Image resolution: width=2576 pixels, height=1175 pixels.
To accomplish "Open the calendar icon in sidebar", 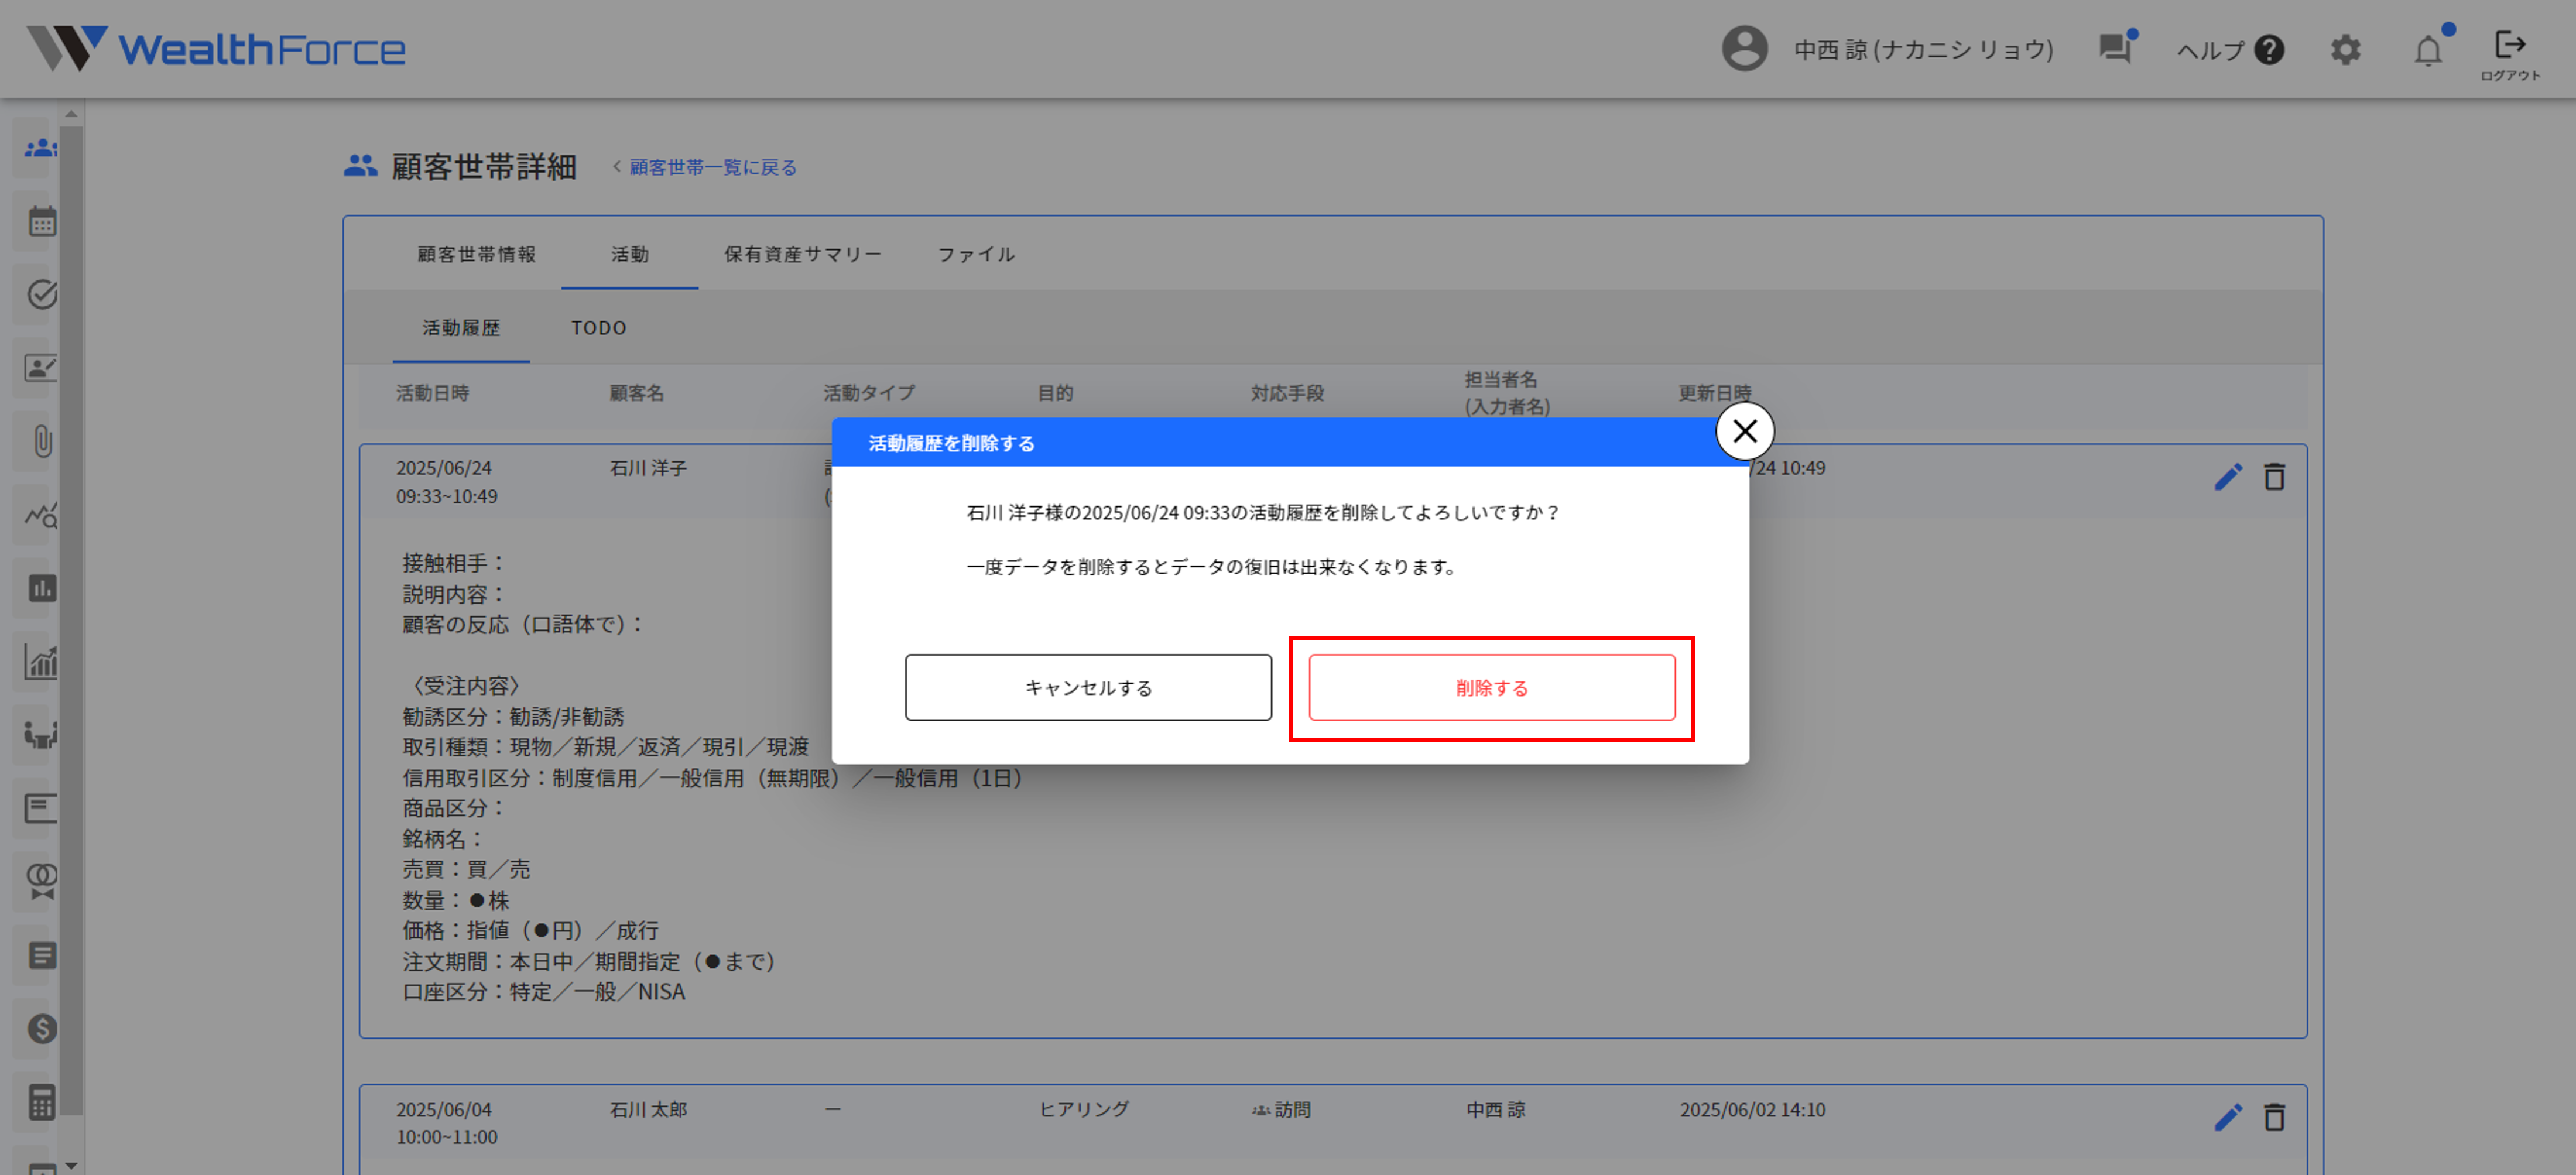I will [x=41, y=221].
